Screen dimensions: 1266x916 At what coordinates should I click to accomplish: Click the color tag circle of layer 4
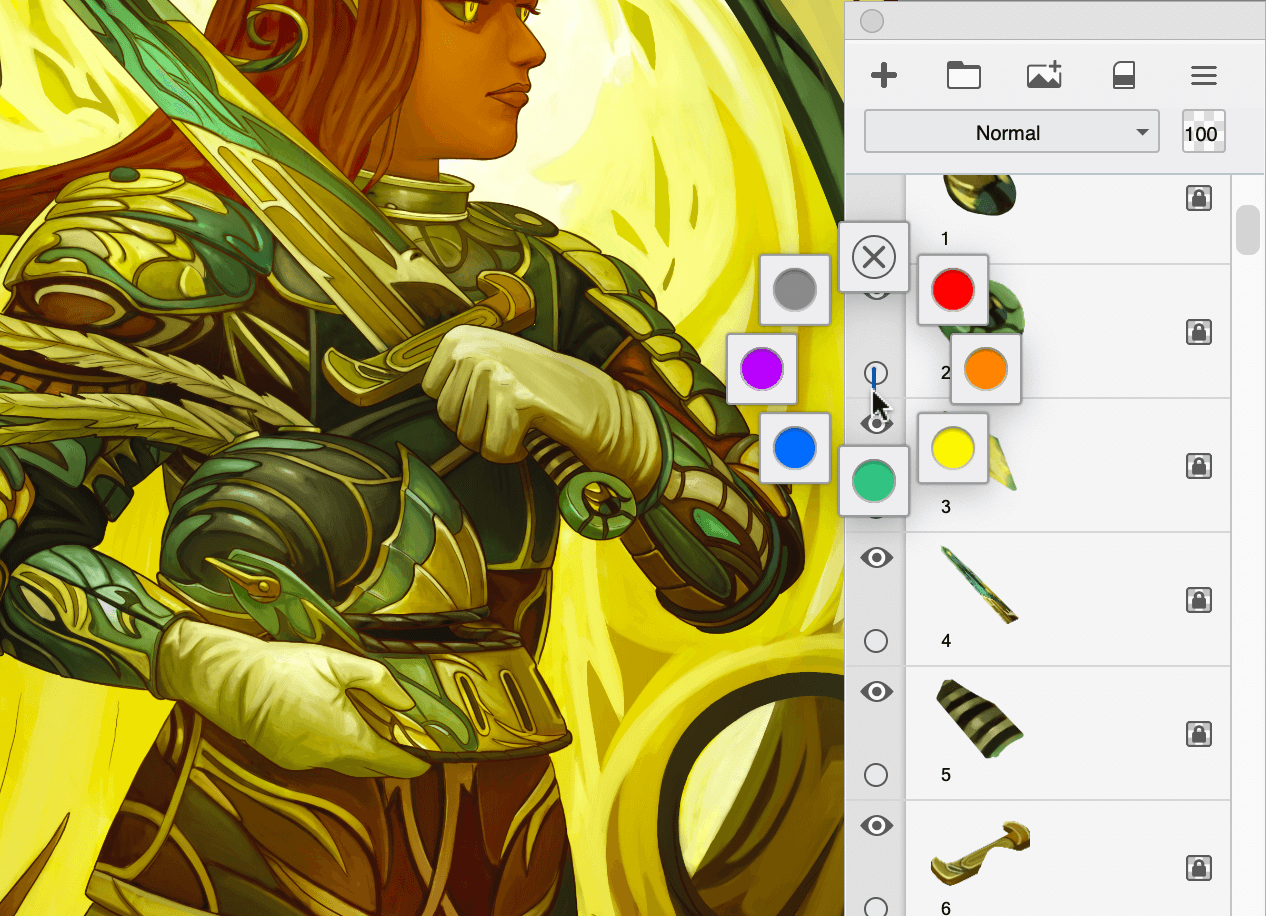(x=875, y=641)
